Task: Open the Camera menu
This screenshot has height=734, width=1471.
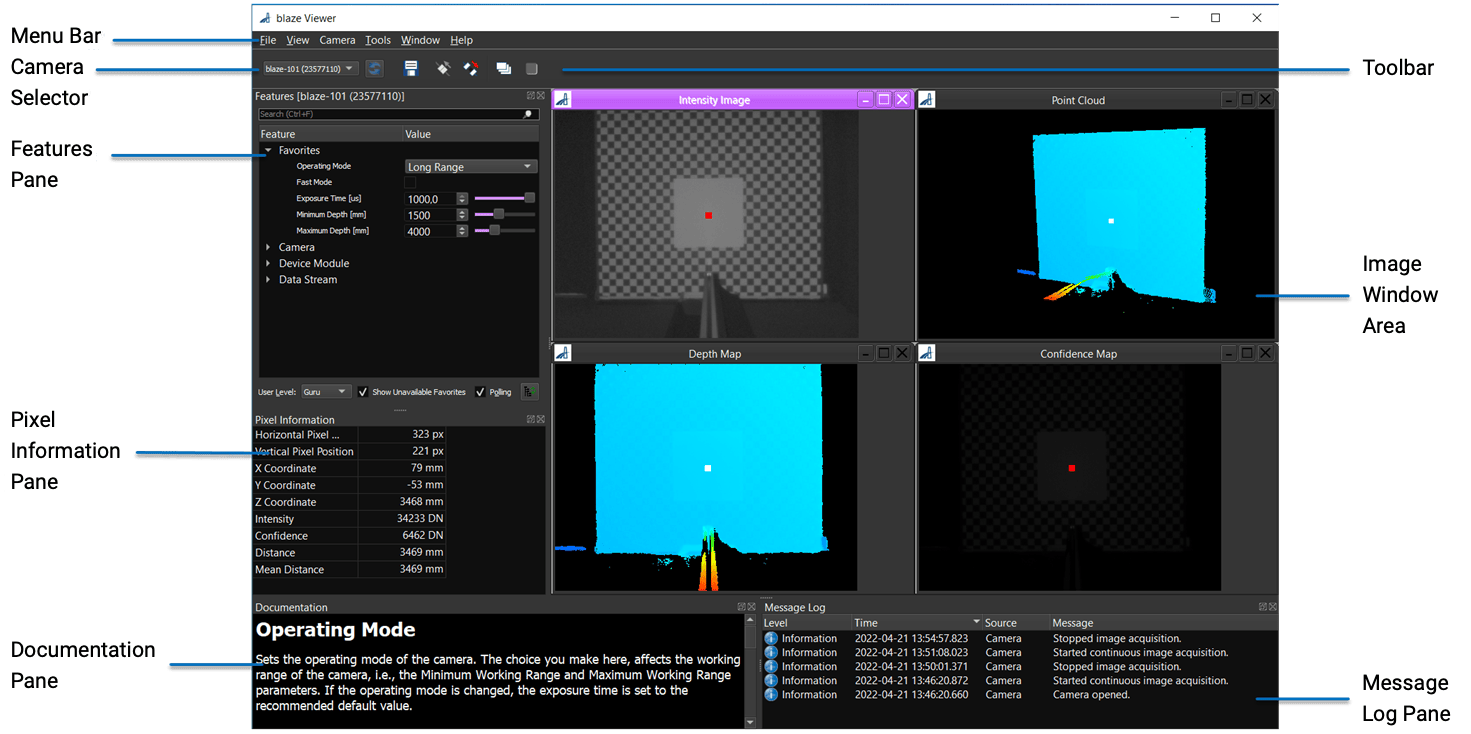Action: pyautogui.click(x=337, y=40)
